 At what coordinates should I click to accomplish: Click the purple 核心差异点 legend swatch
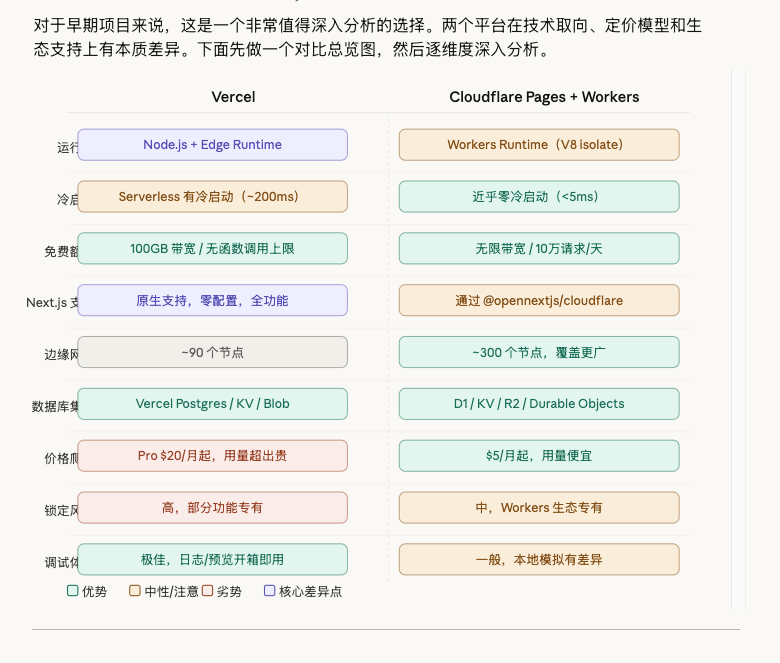coord(270,590)
